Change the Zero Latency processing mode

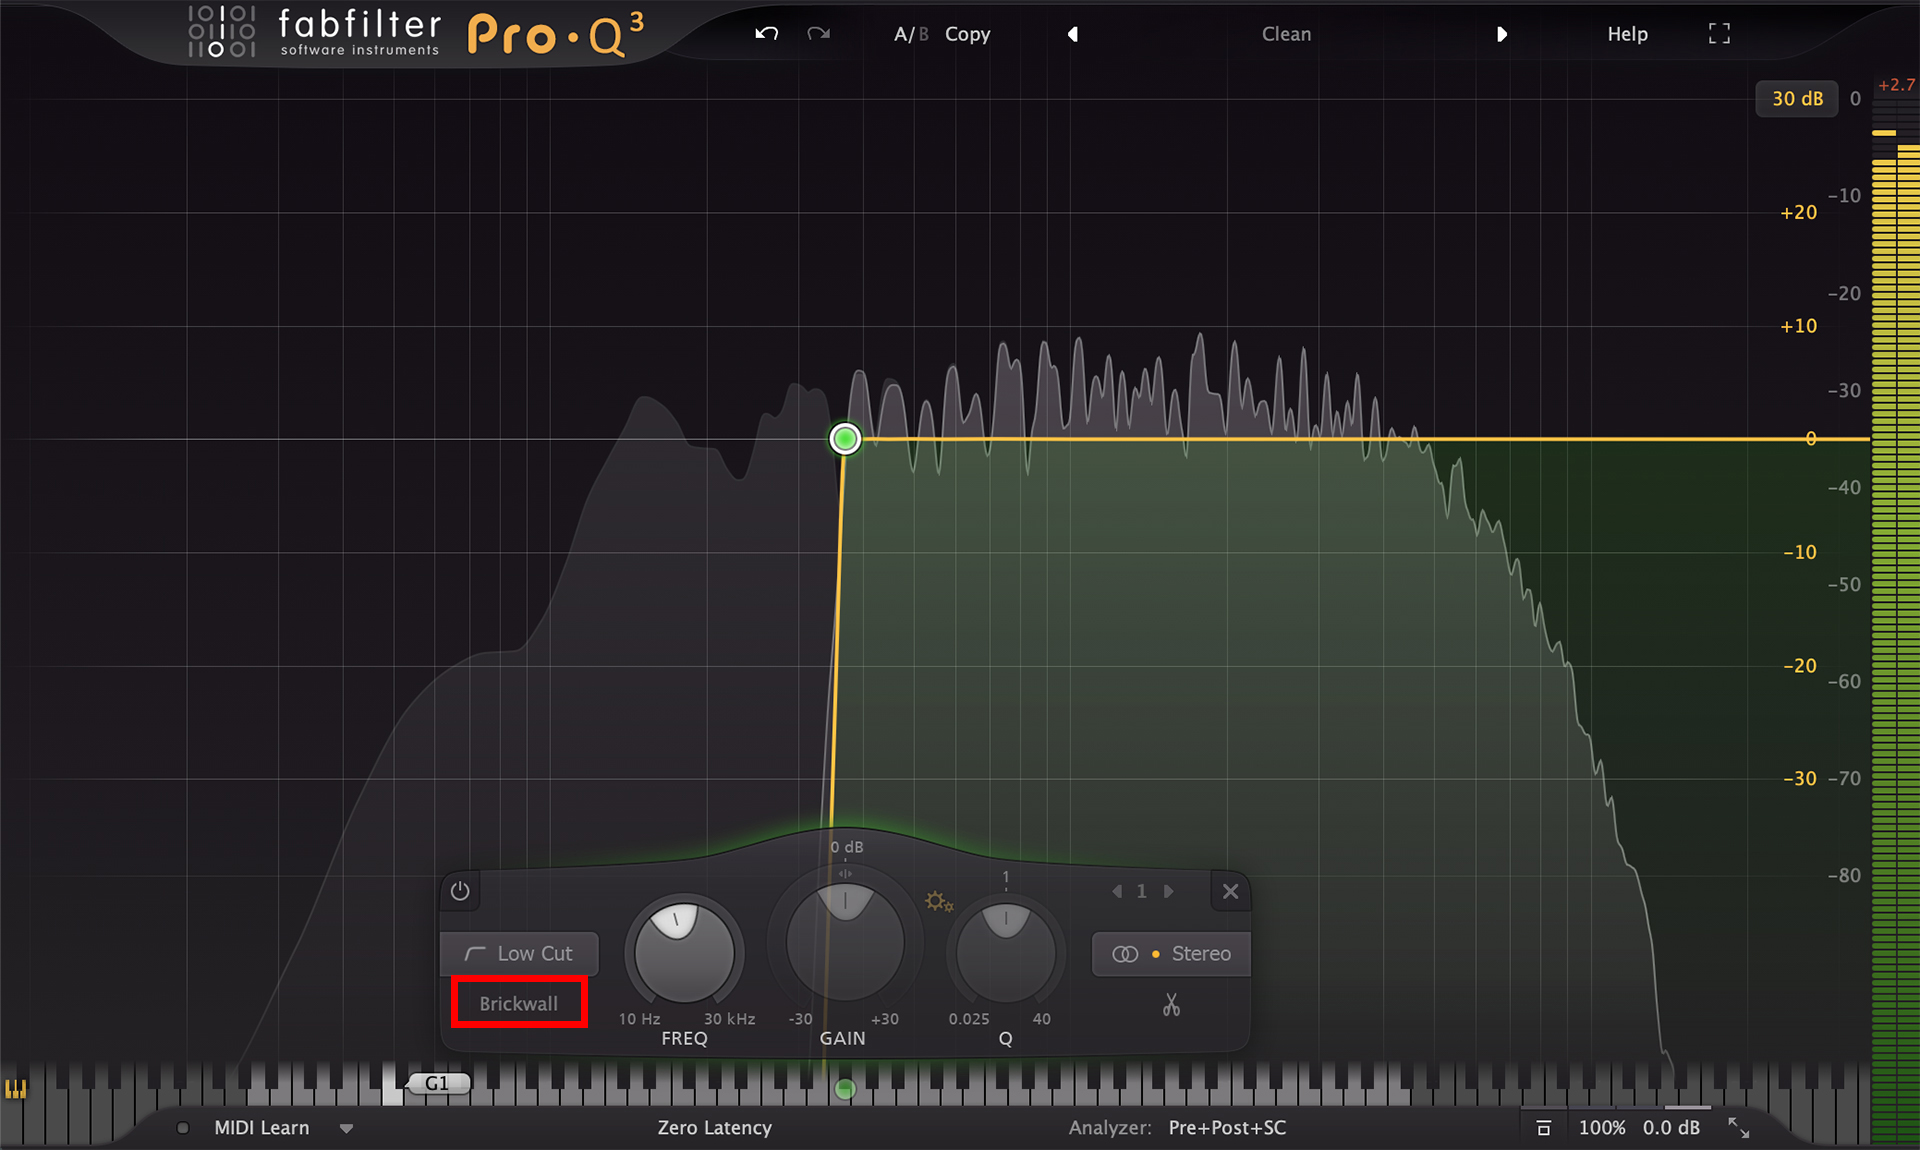point(714,1128)
